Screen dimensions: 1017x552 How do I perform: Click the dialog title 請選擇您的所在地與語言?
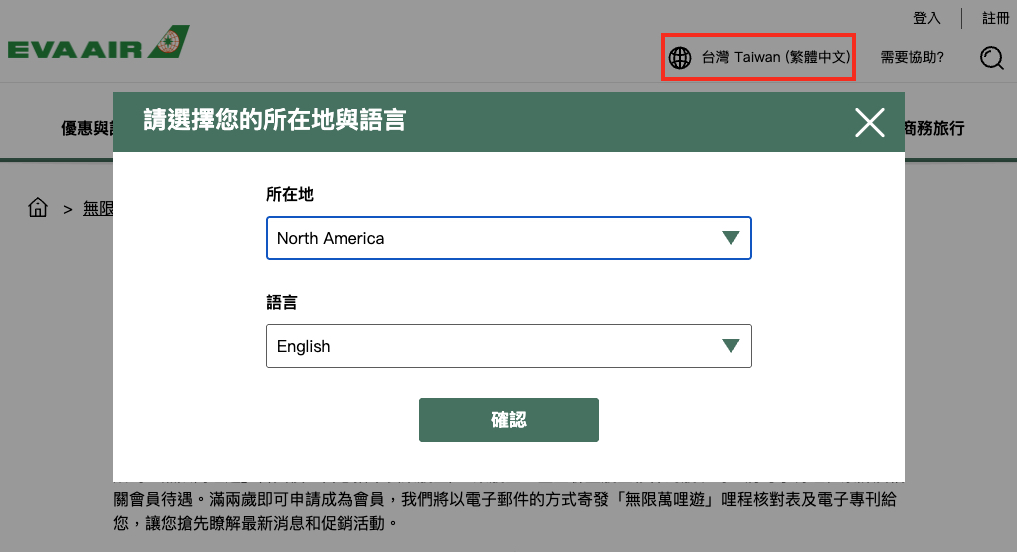[x=274, y=120]
